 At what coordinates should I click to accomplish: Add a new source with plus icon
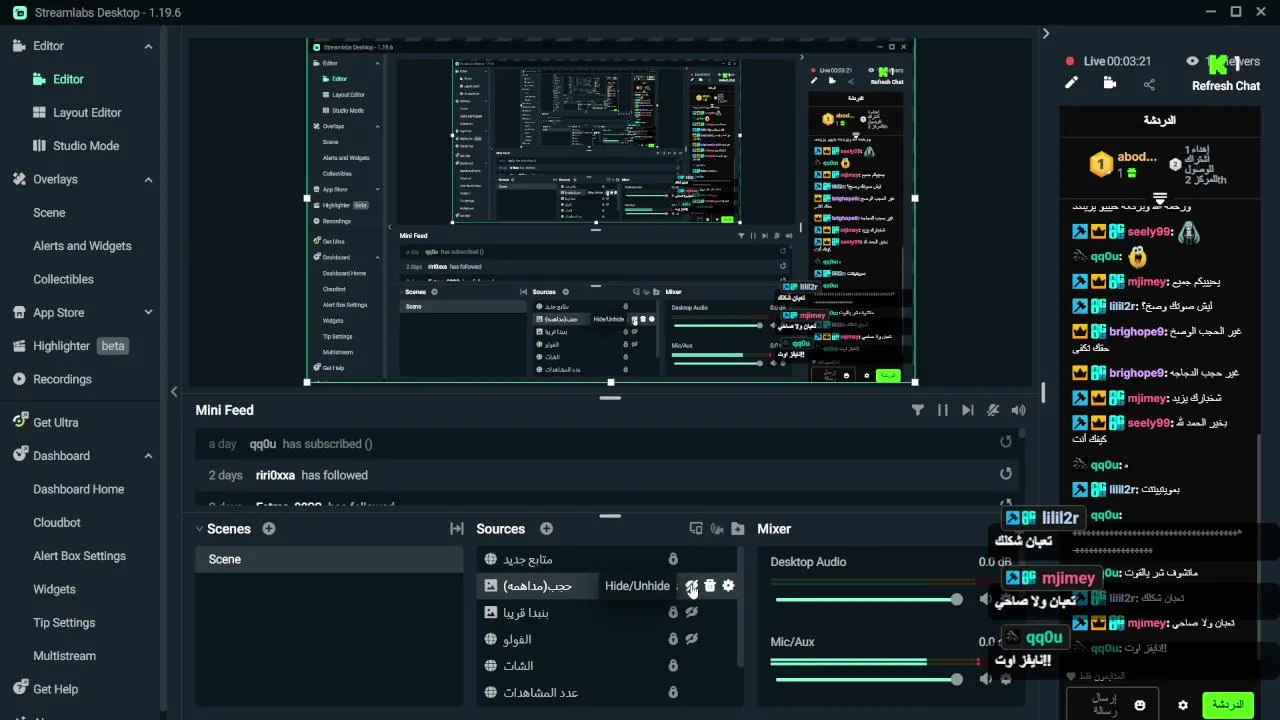pos(546,529)
